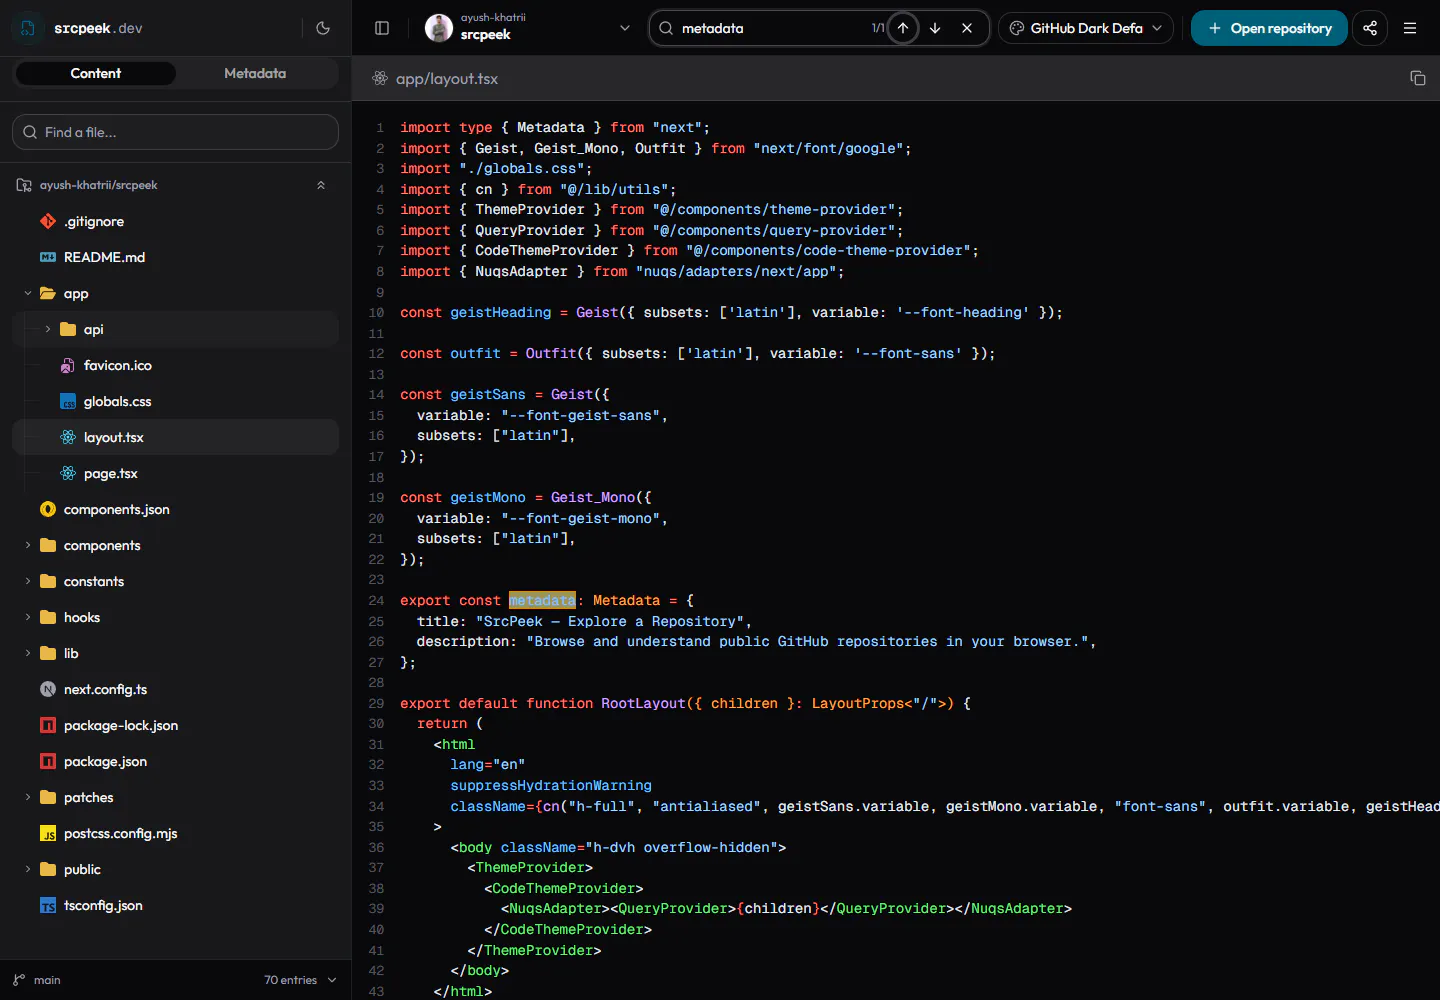Click the favicon.ico image file icon

click(68, 365)
